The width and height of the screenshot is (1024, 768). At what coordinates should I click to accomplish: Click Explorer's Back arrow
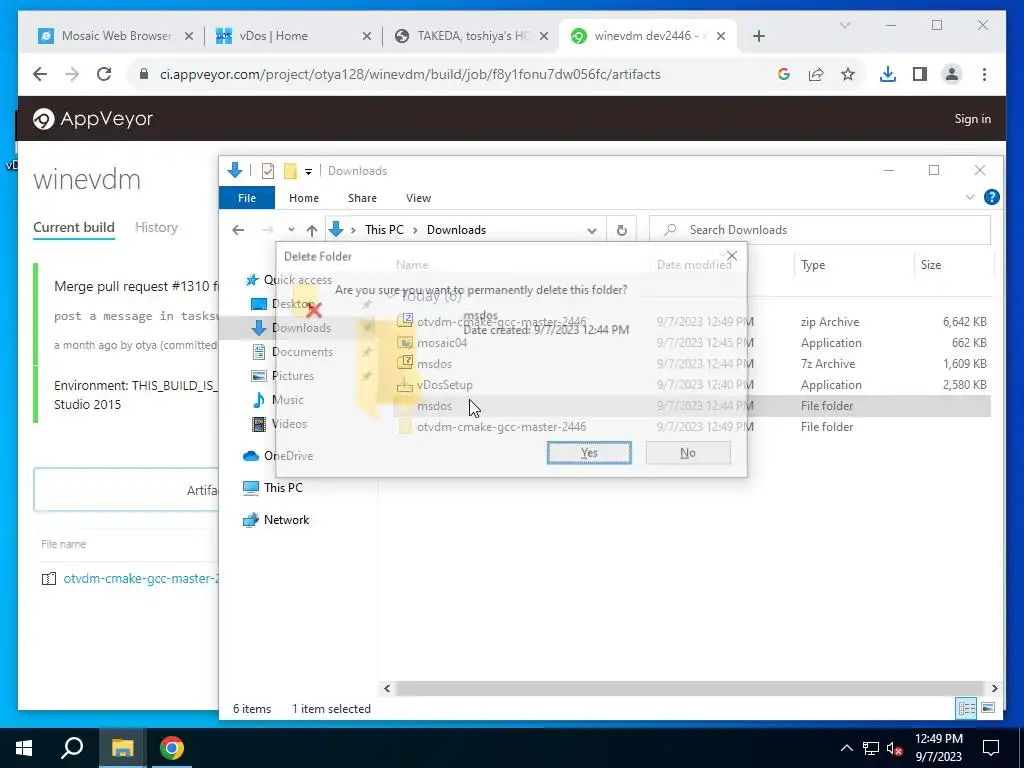coord(238,230)
